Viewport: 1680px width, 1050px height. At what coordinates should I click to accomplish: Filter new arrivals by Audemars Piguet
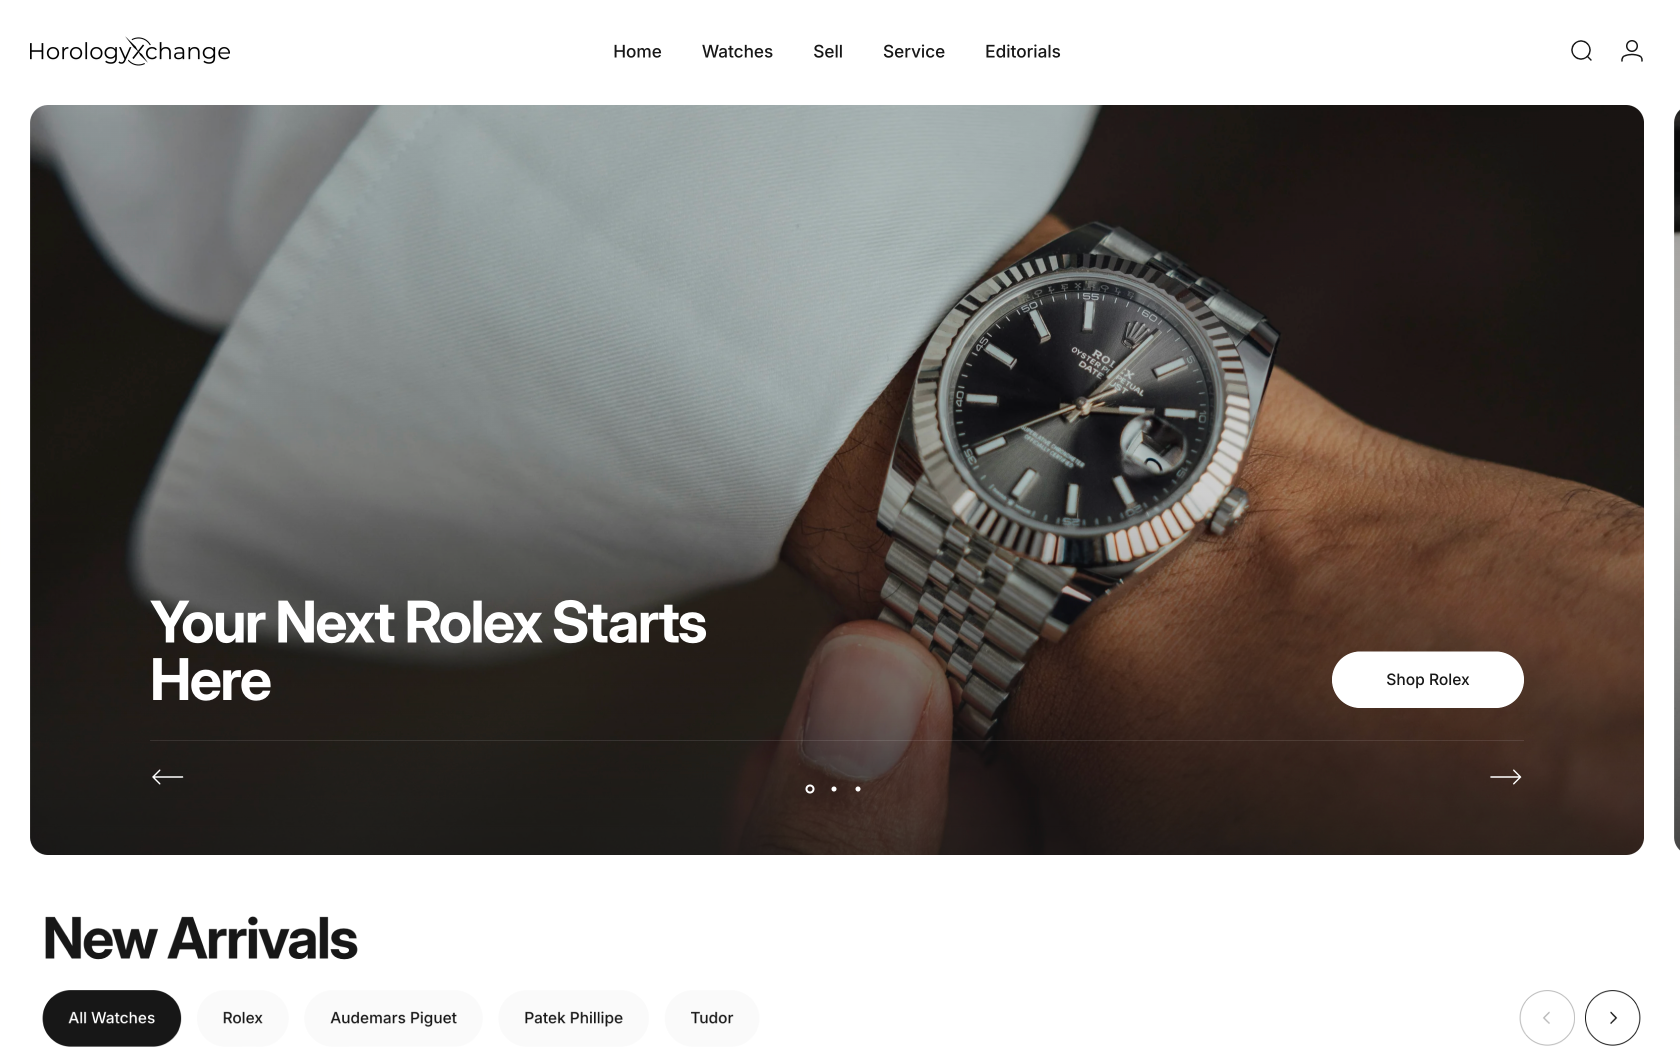[x=393, y=1018]
